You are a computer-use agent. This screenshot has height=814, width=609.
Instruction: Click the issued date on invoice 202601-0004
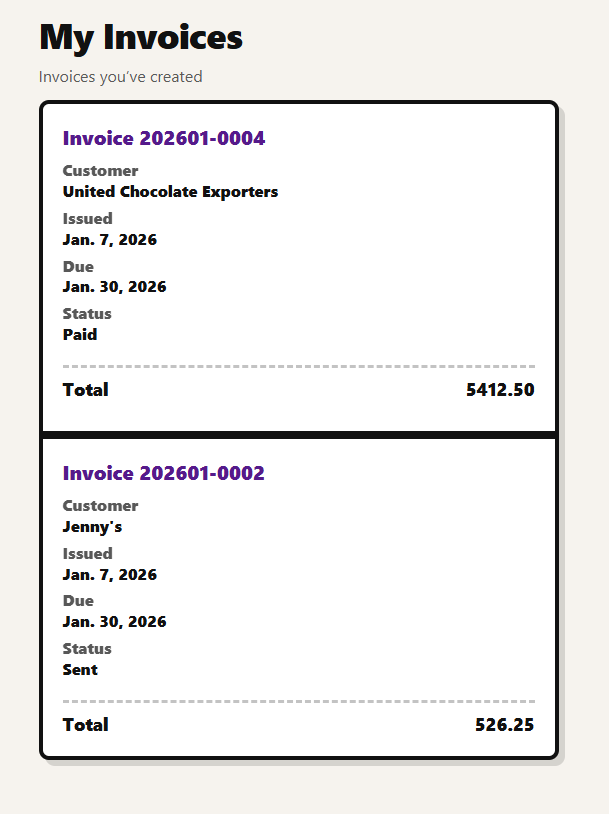tap(110, 240)
